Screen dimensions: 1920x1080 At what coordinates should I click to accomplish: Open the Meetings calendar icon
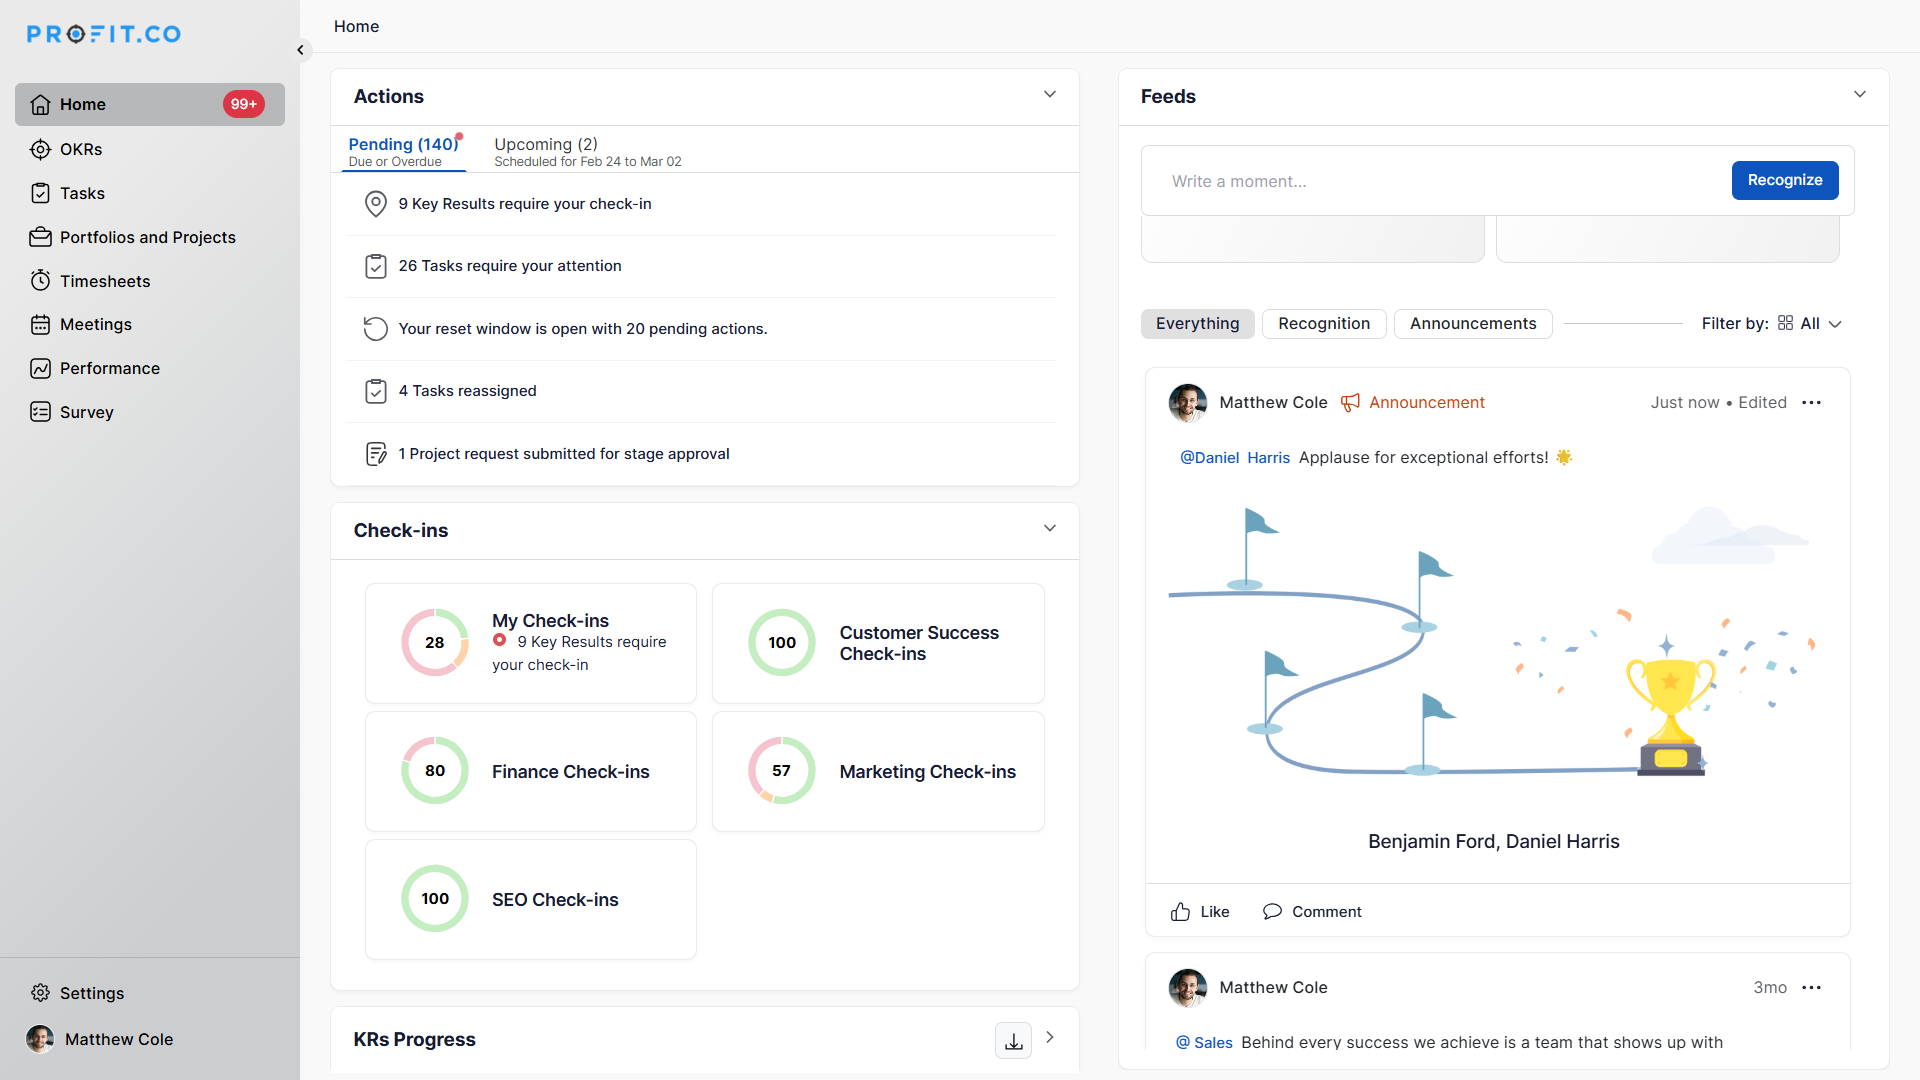[x=40, y=325]
